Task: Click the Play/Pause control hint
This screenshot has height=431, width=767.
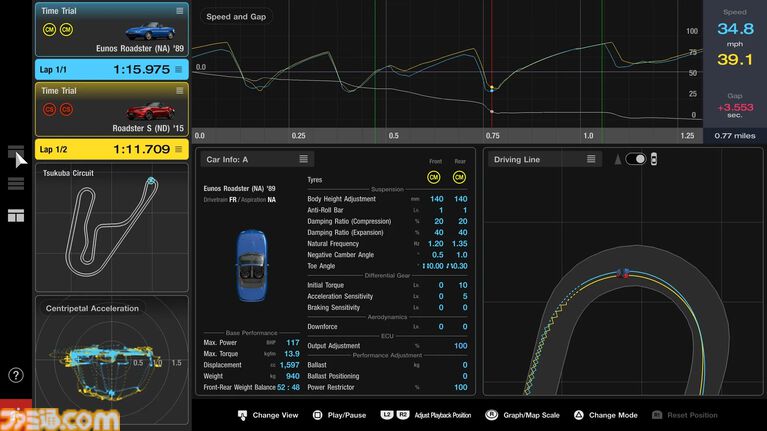Action: coord(340,414)
